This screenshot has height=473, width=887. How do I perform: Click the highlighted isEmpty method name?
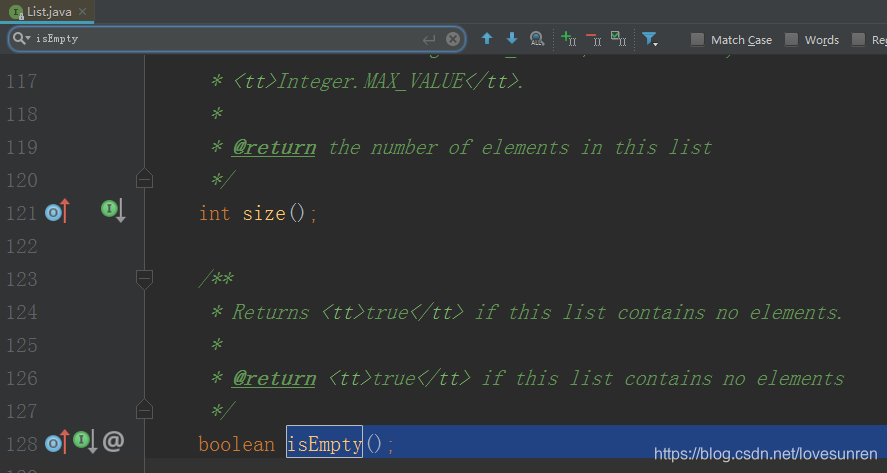(324, 444)
